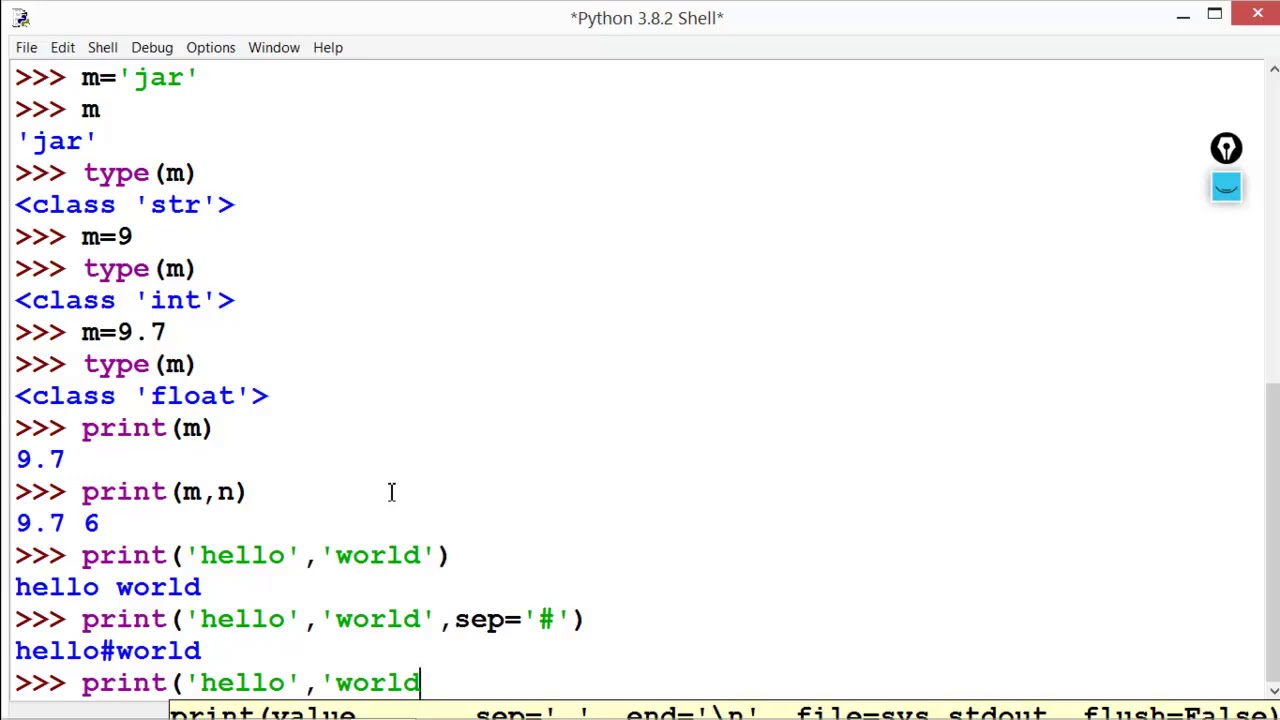Open the Window menu

(273, 47)
